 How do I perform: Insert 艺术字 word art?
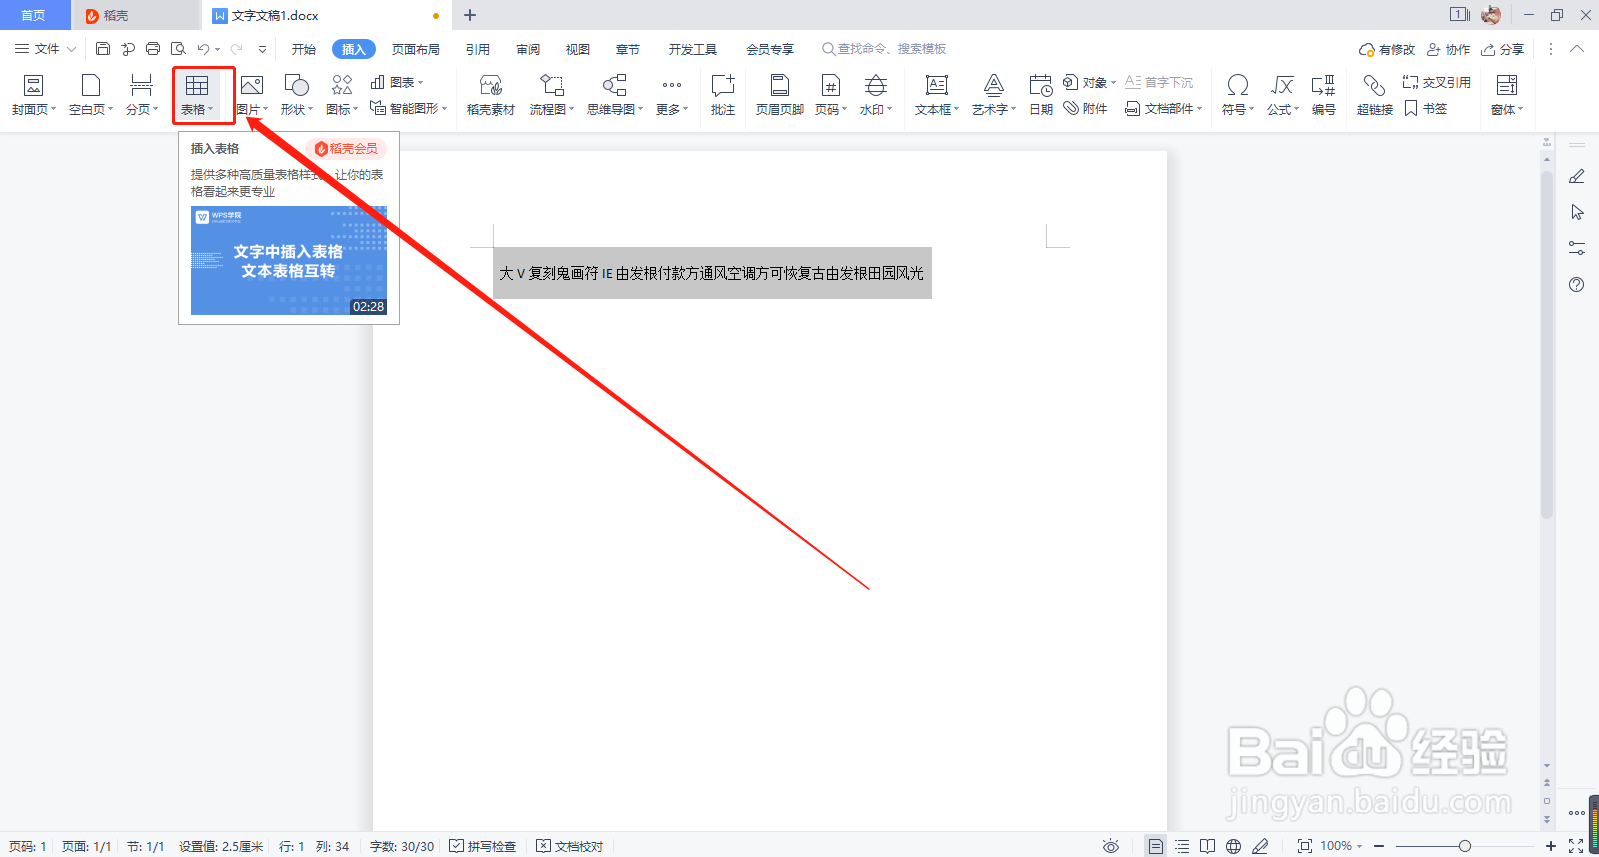[x=994, y=96]
